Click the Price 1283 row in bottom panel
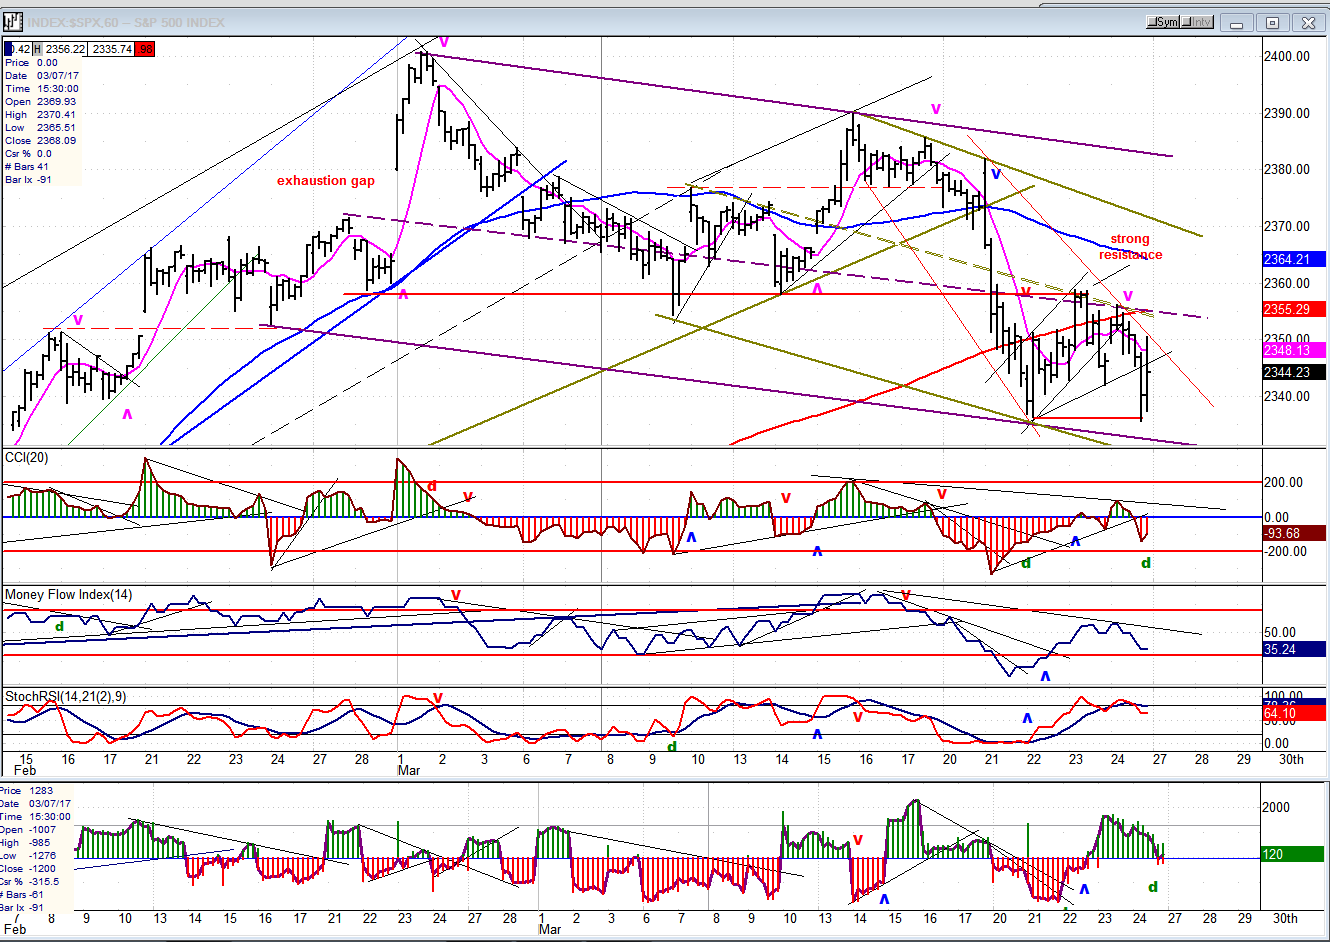 [x=29, y=791]
